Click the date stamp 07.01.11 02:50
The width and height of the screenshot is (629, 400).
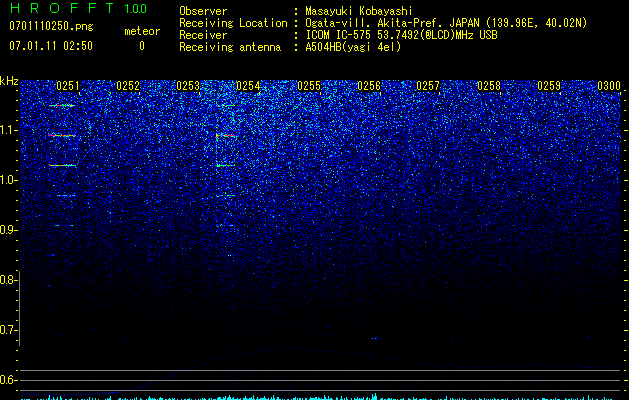tap(51, 46)
